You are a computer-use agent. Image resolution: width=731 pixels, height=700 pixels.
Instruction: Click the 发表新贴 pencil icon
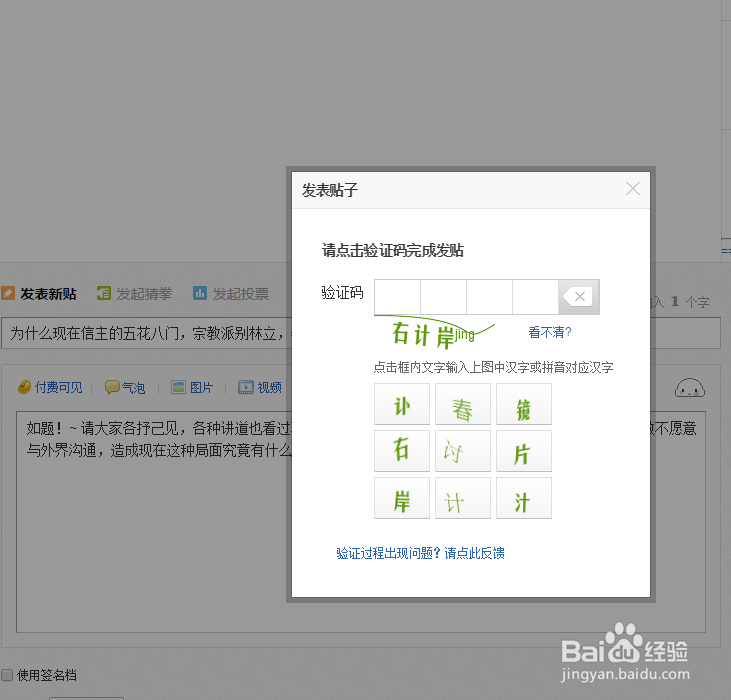pos(8,293)
